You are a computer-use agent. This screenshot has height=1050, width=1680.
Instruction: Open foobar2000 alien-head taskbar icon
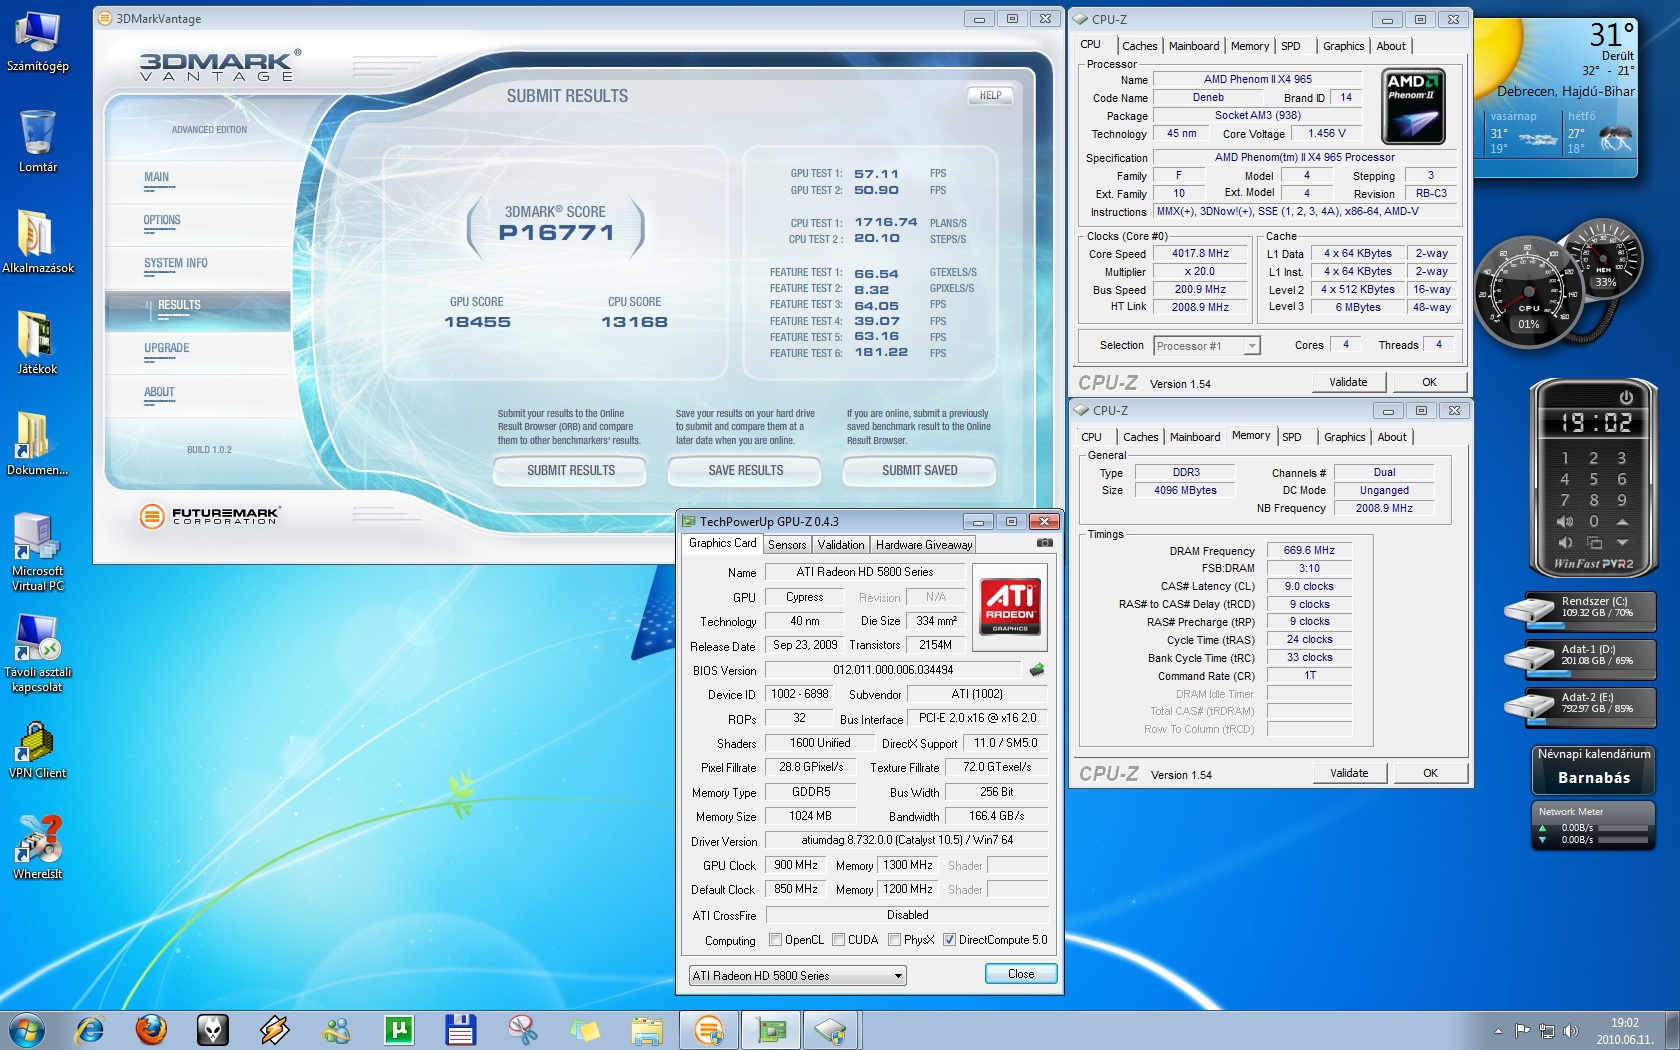[x=213, y=1030]
